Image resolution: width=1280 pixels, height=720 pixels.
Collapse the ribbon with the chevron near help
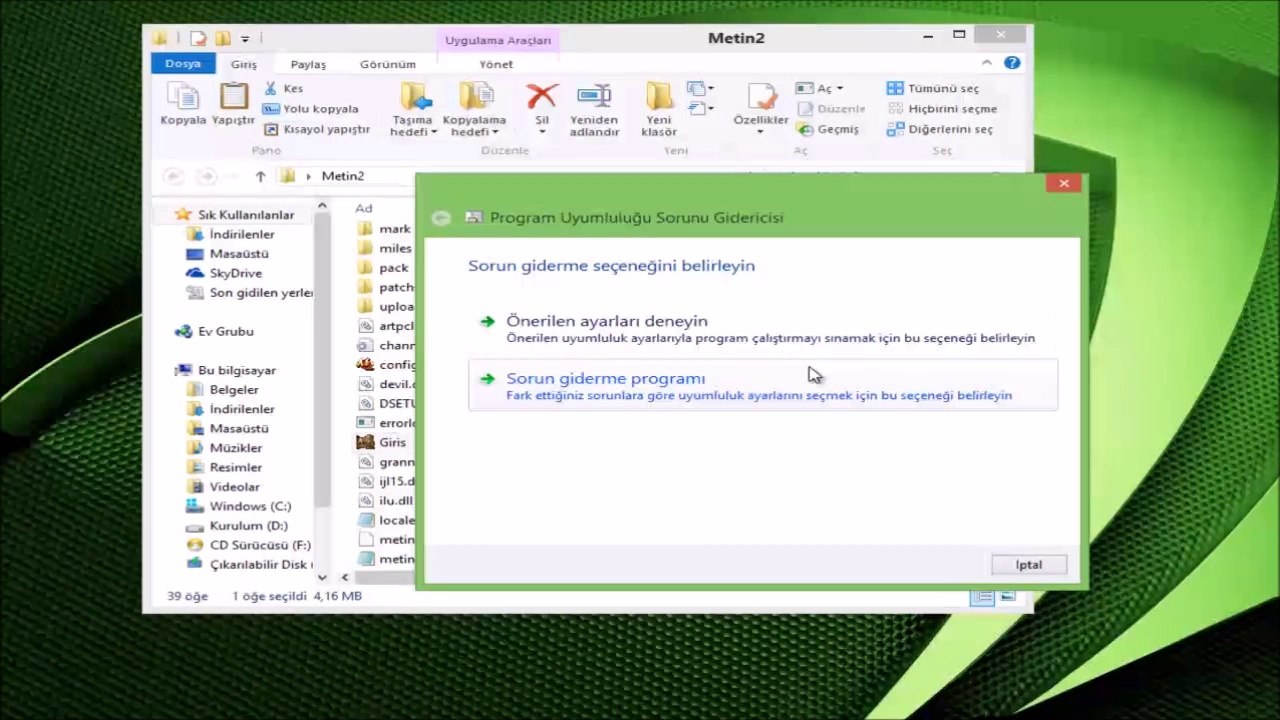[986, 63]
